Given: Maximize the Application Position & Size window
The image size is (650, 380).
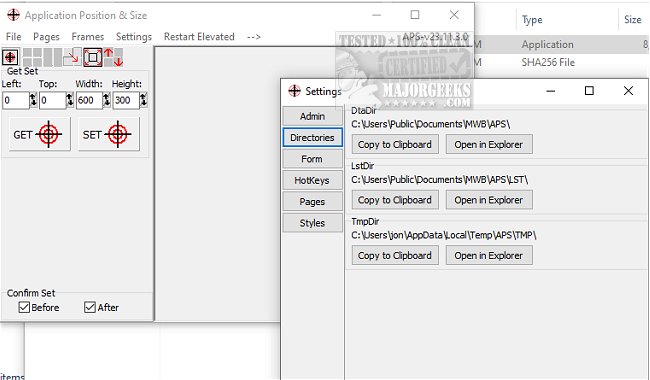Looking at the screenshot, I should pos(415,15).
